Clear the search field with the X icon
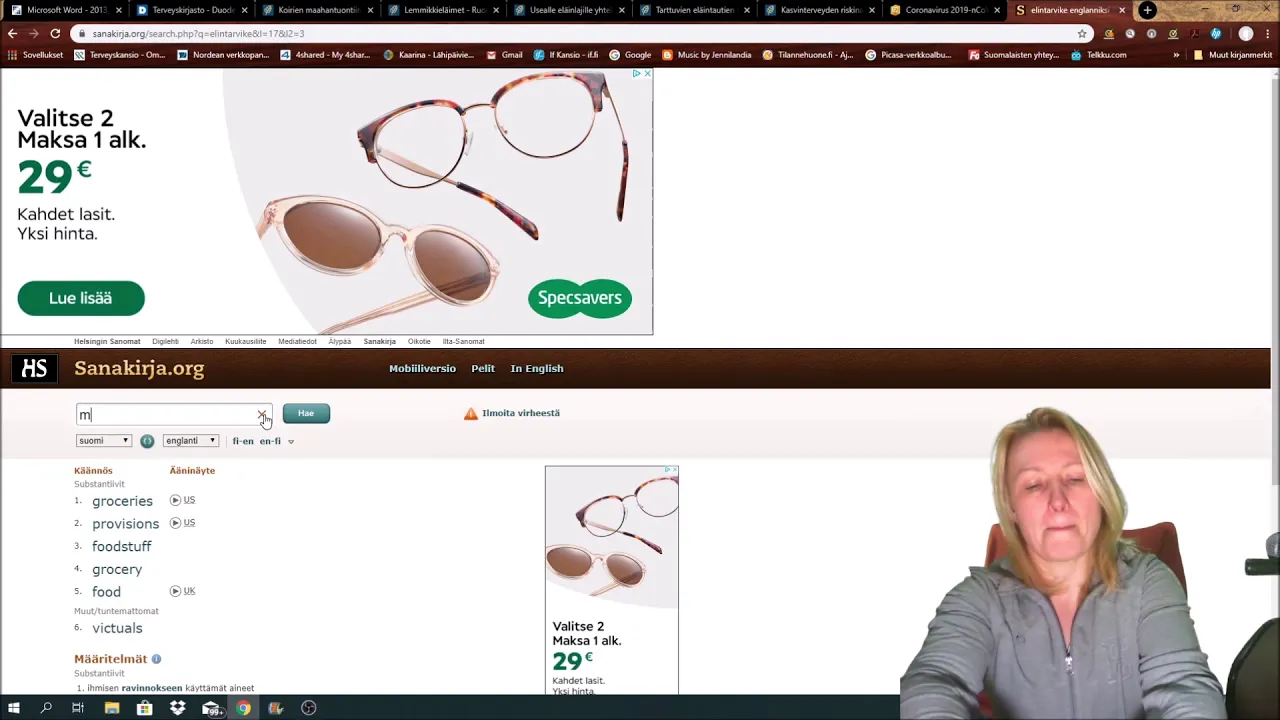The width and height of the screenshot is (1280, 720). point(261,414)
